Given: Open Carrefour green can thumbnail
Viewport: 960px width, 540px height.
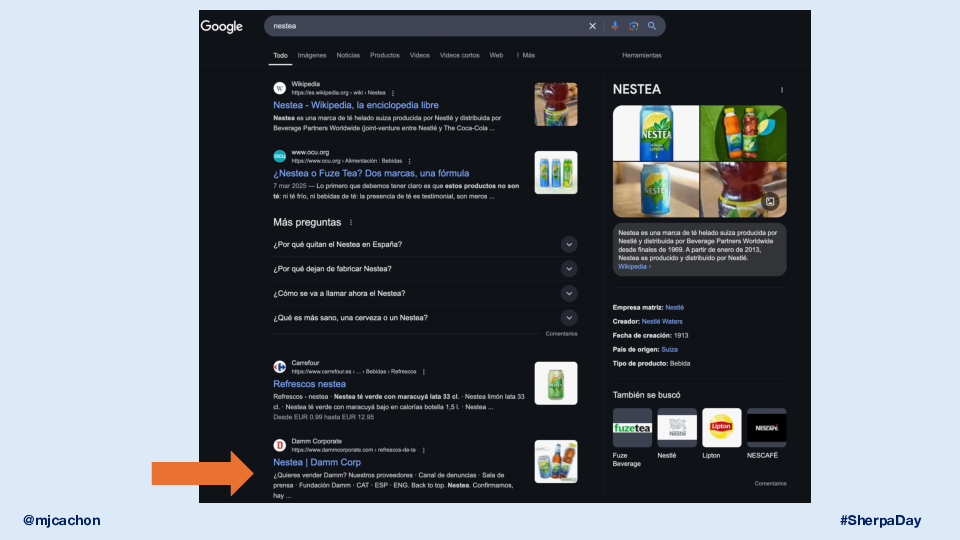Looking at the screenshot, I should pyautogui.click(x=556, y=383).
